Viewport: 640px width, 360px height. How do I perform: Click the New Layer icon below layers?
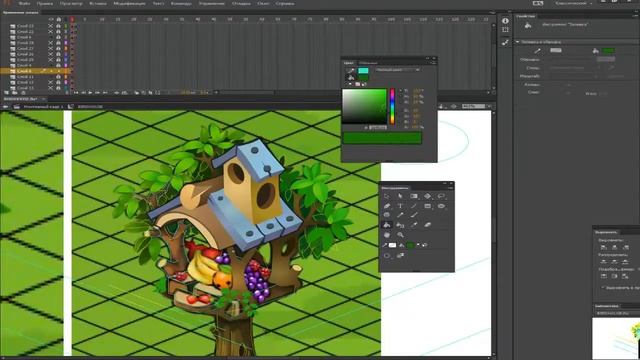point(6,93)
